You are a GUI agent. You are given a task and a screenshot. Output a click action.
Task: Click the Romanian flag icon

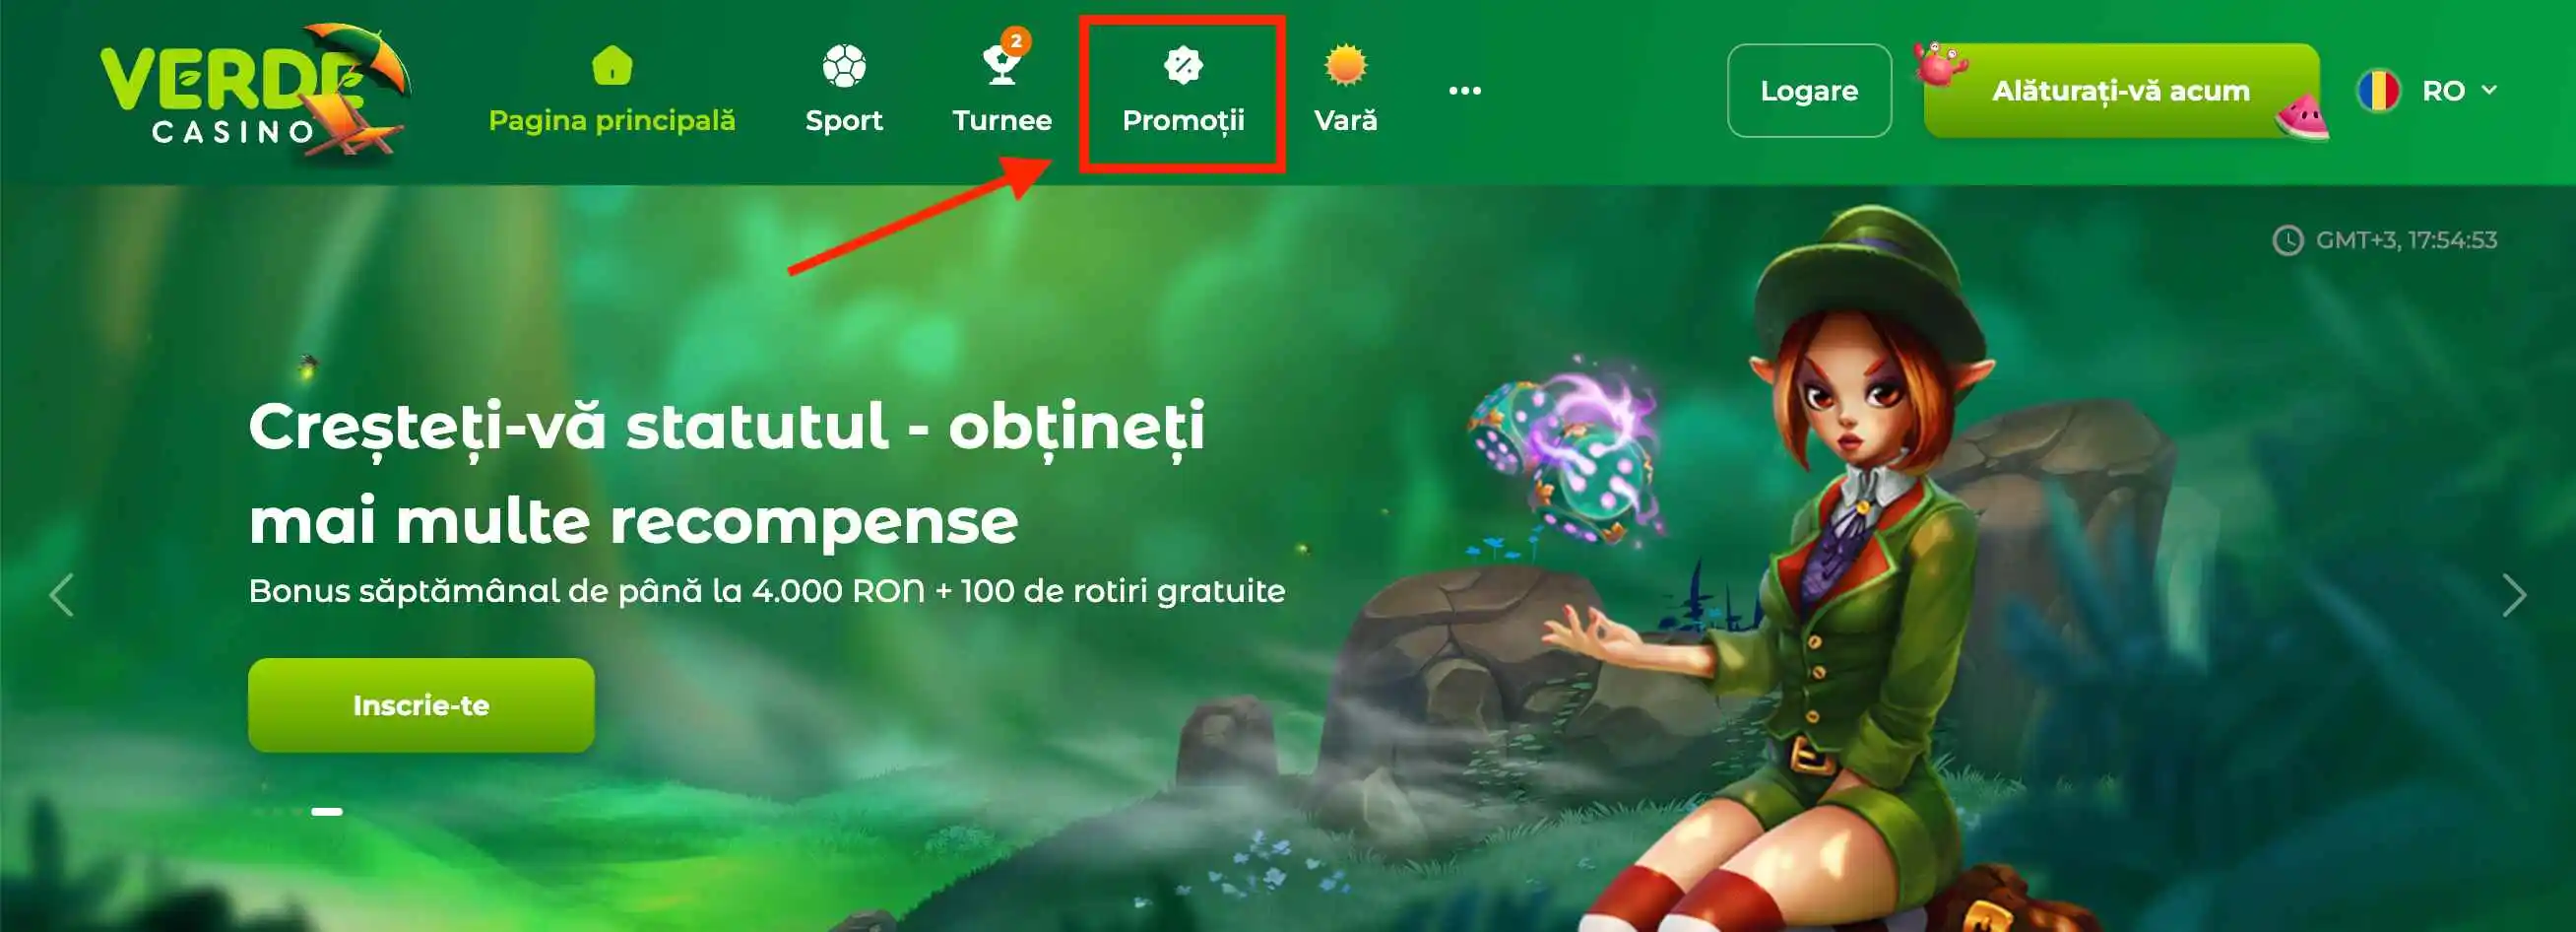pyautogui.click(x=2379, y=91)
